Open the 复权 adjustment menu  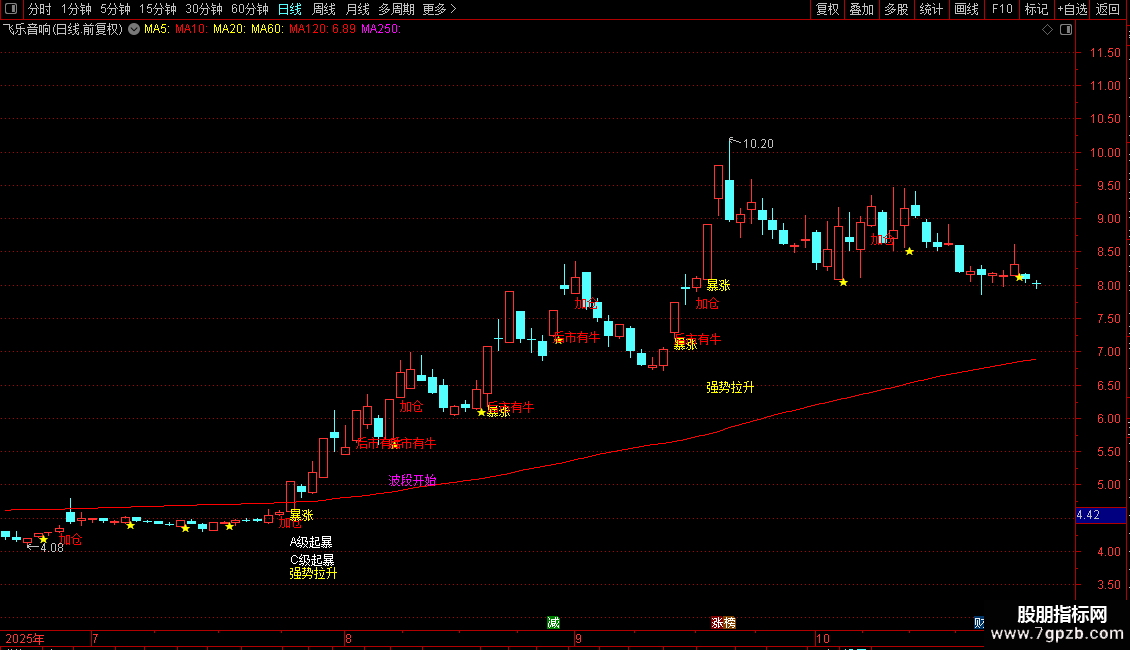[x=827, y=9]
